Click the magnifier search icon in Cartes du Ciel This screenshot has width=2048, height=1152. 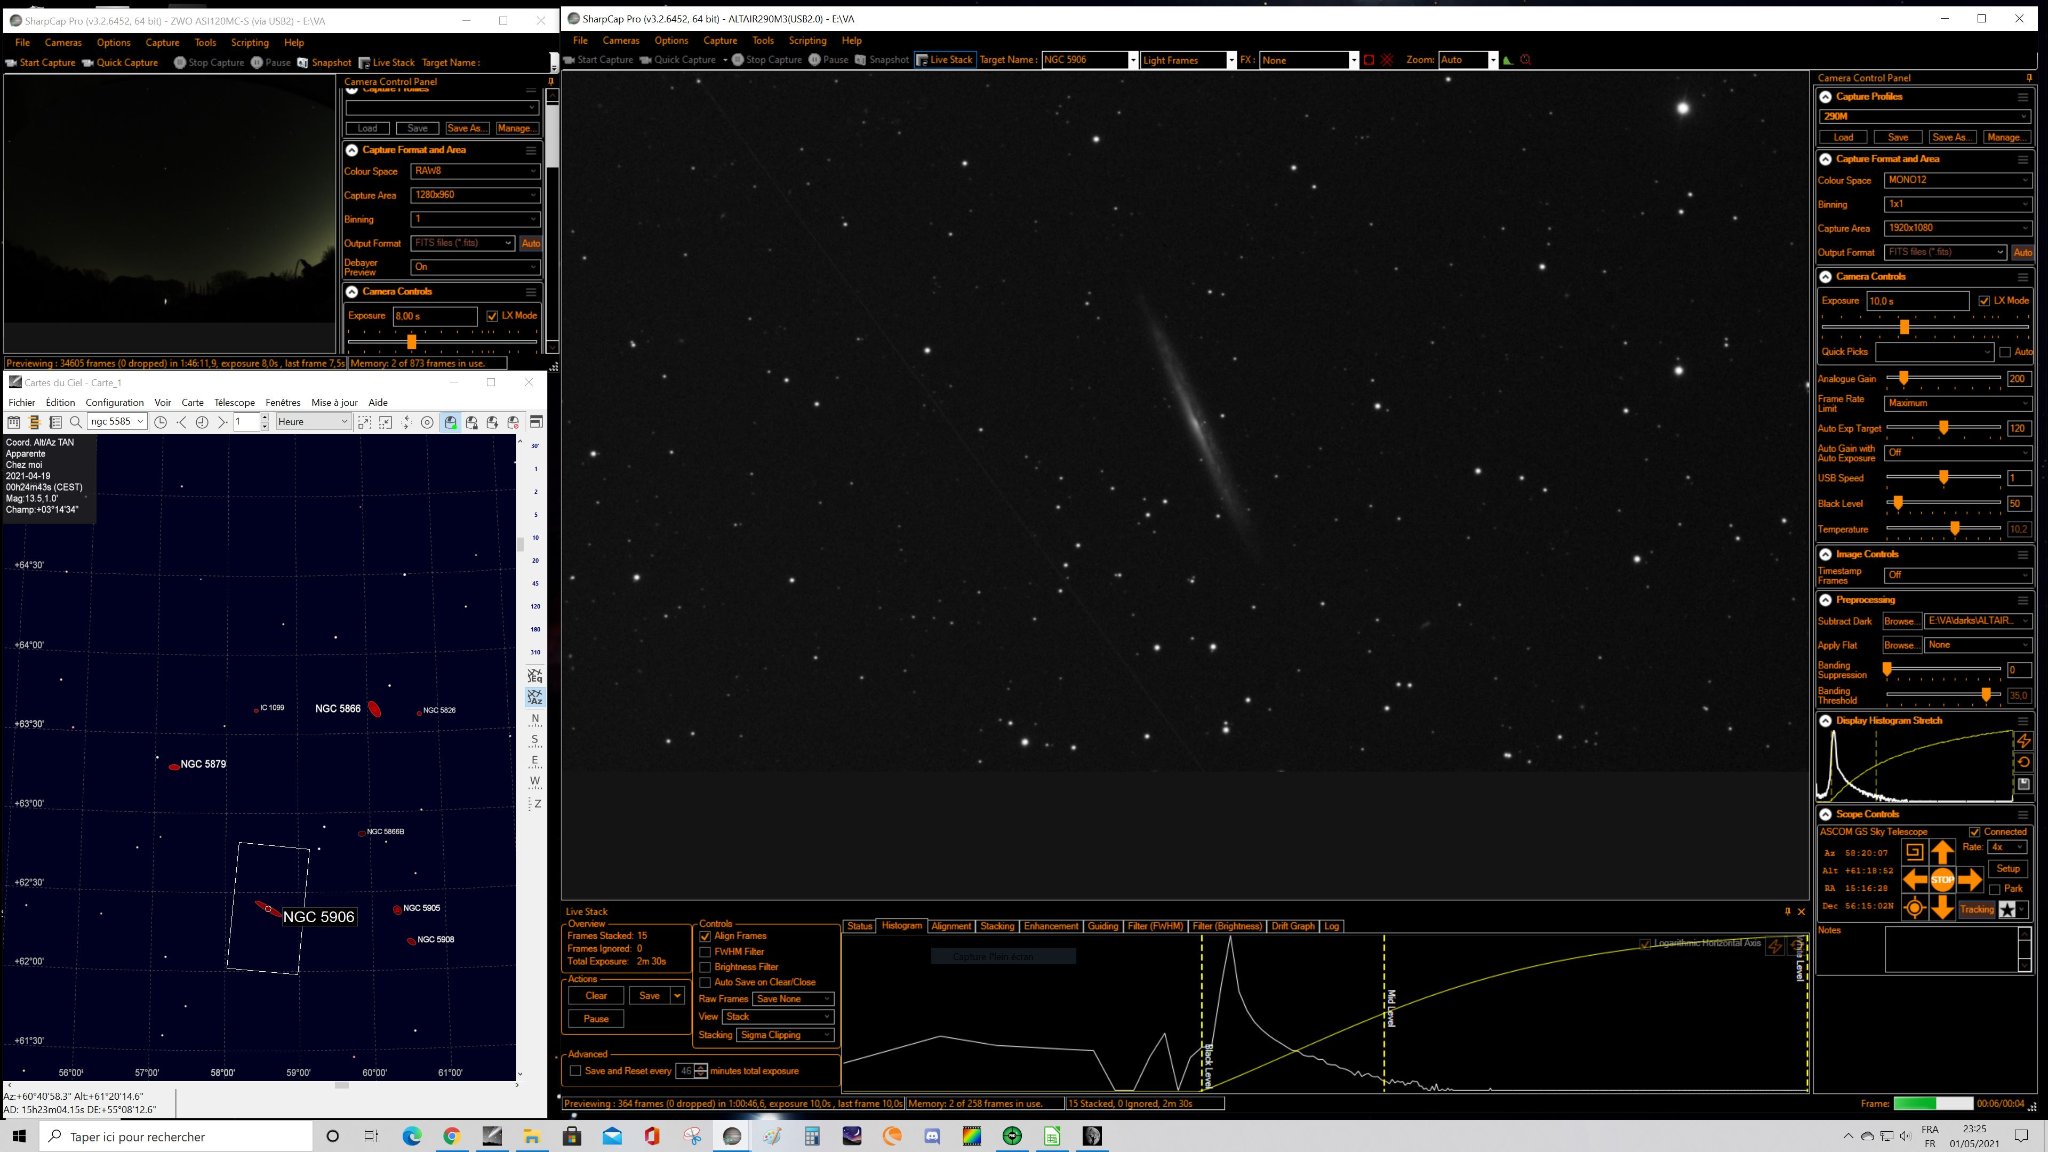point(75,422)
